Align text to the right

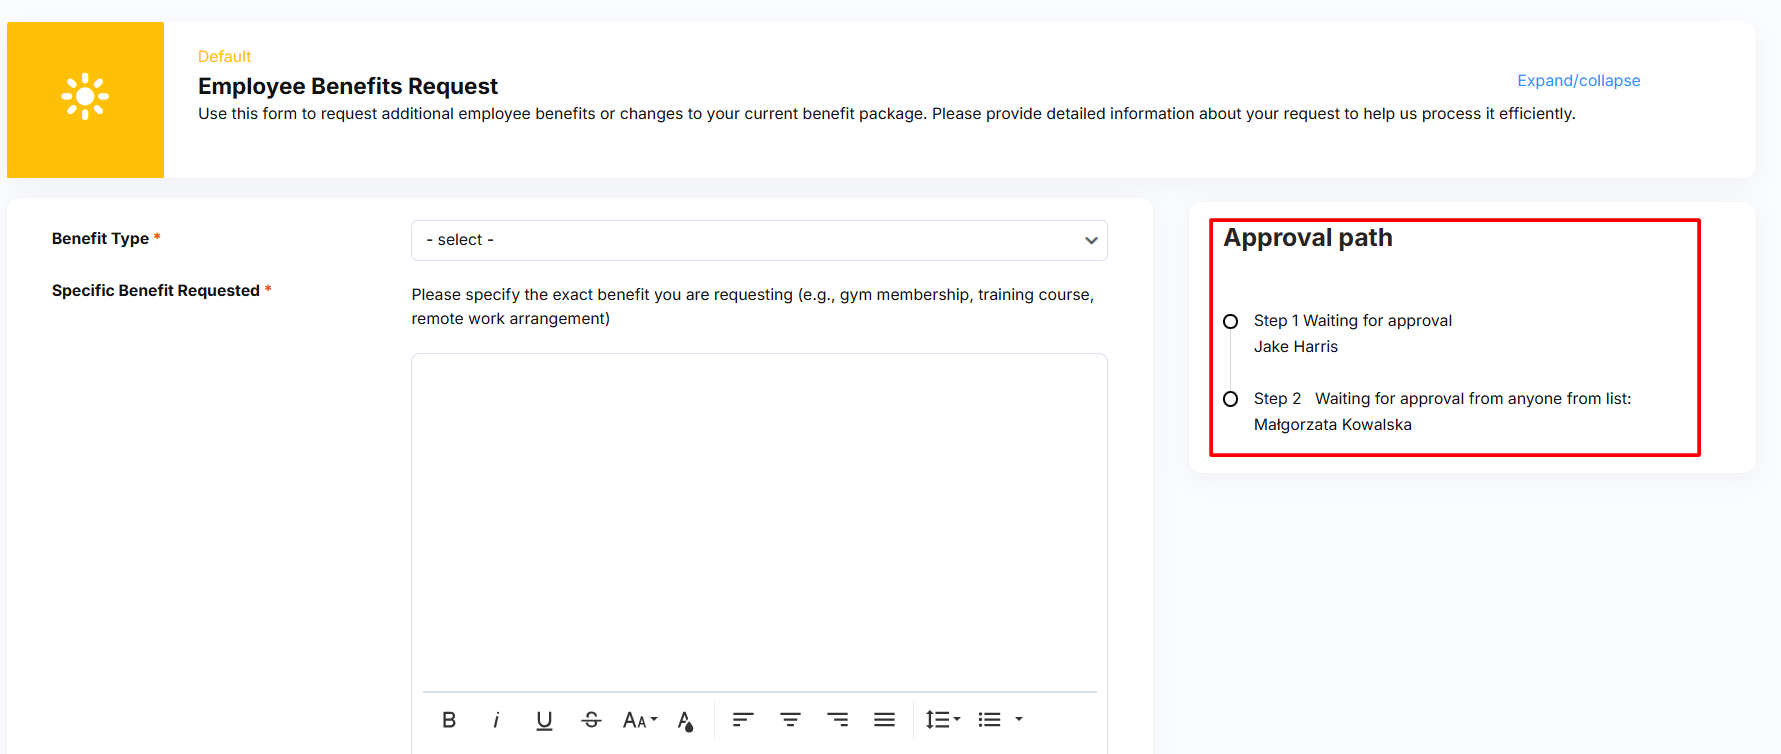click(837, 720)
